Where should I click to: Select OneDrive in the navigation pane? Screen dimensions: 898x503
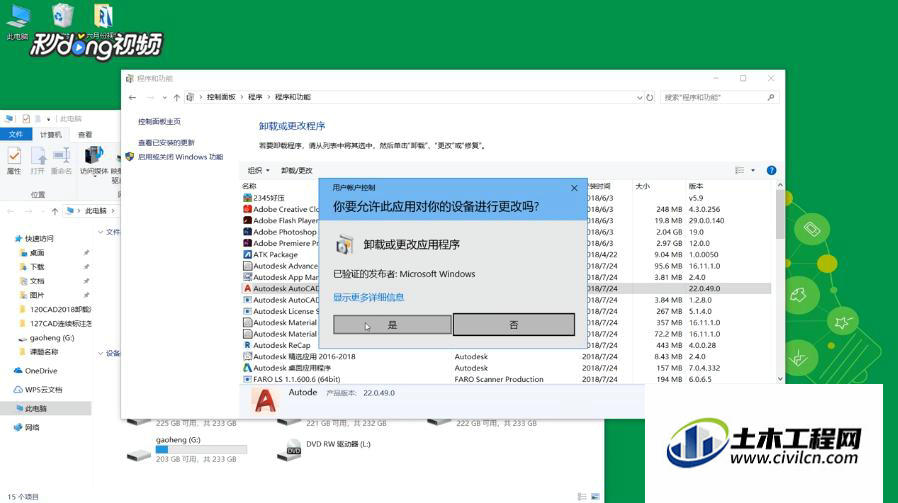(41, 371)
